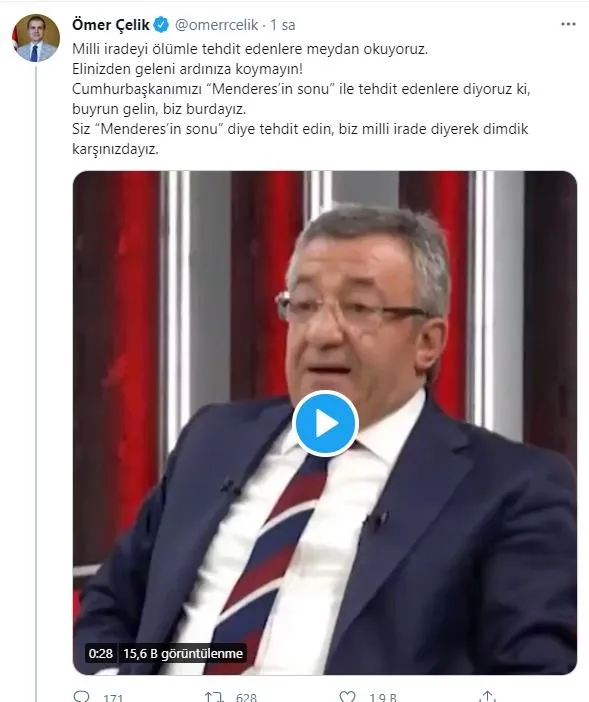Click the 171 replies count
Image resolution: width=589 pixels, height=702 pixels.
(113, 698)
